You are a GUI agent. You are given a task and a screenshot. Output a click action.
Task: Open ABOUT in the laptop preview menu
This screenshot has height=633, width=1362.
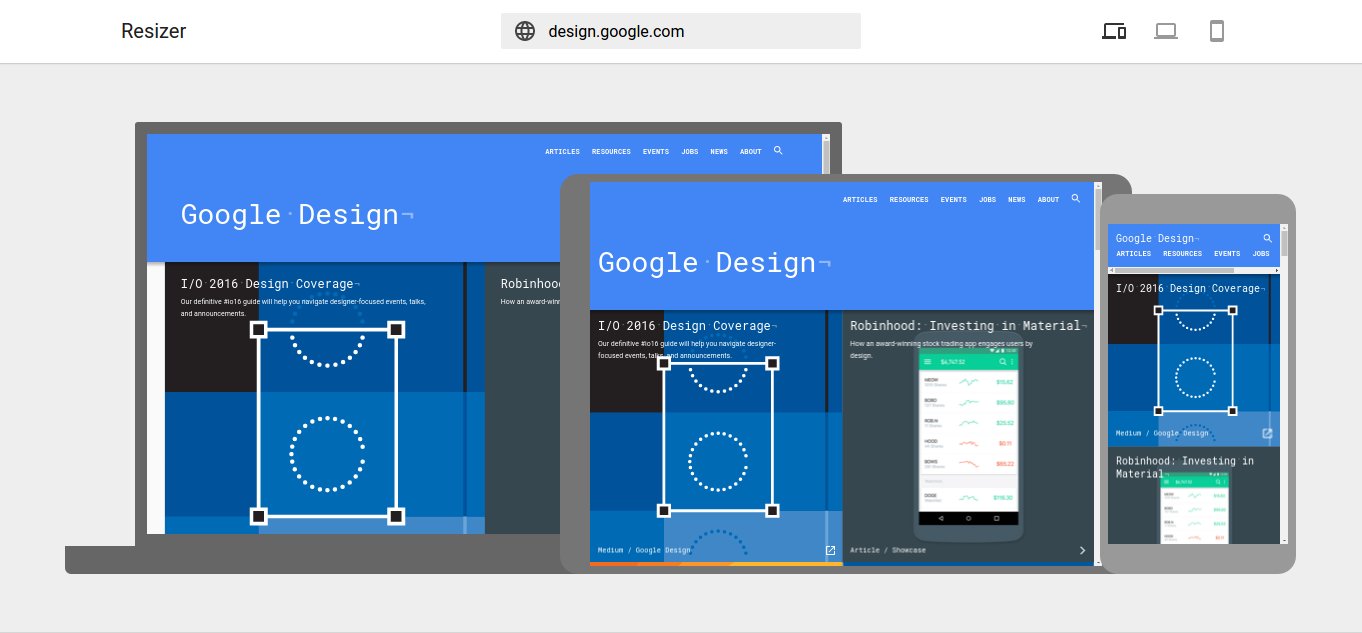(x=750, y=152)
